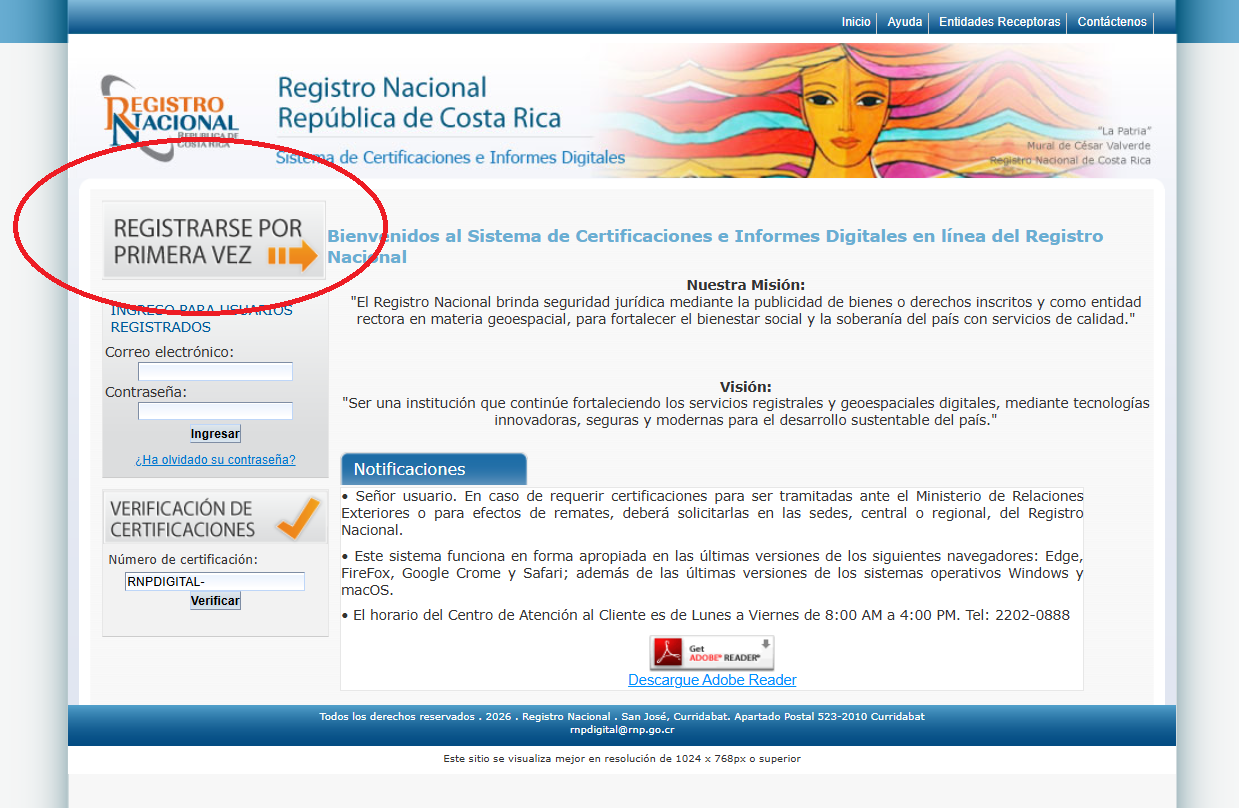Image resolution: width=1239 pixels, height=808 pixels.
Task: Click the Registro Nacional República de Costa Rica title
Action: tap(419, 103)
